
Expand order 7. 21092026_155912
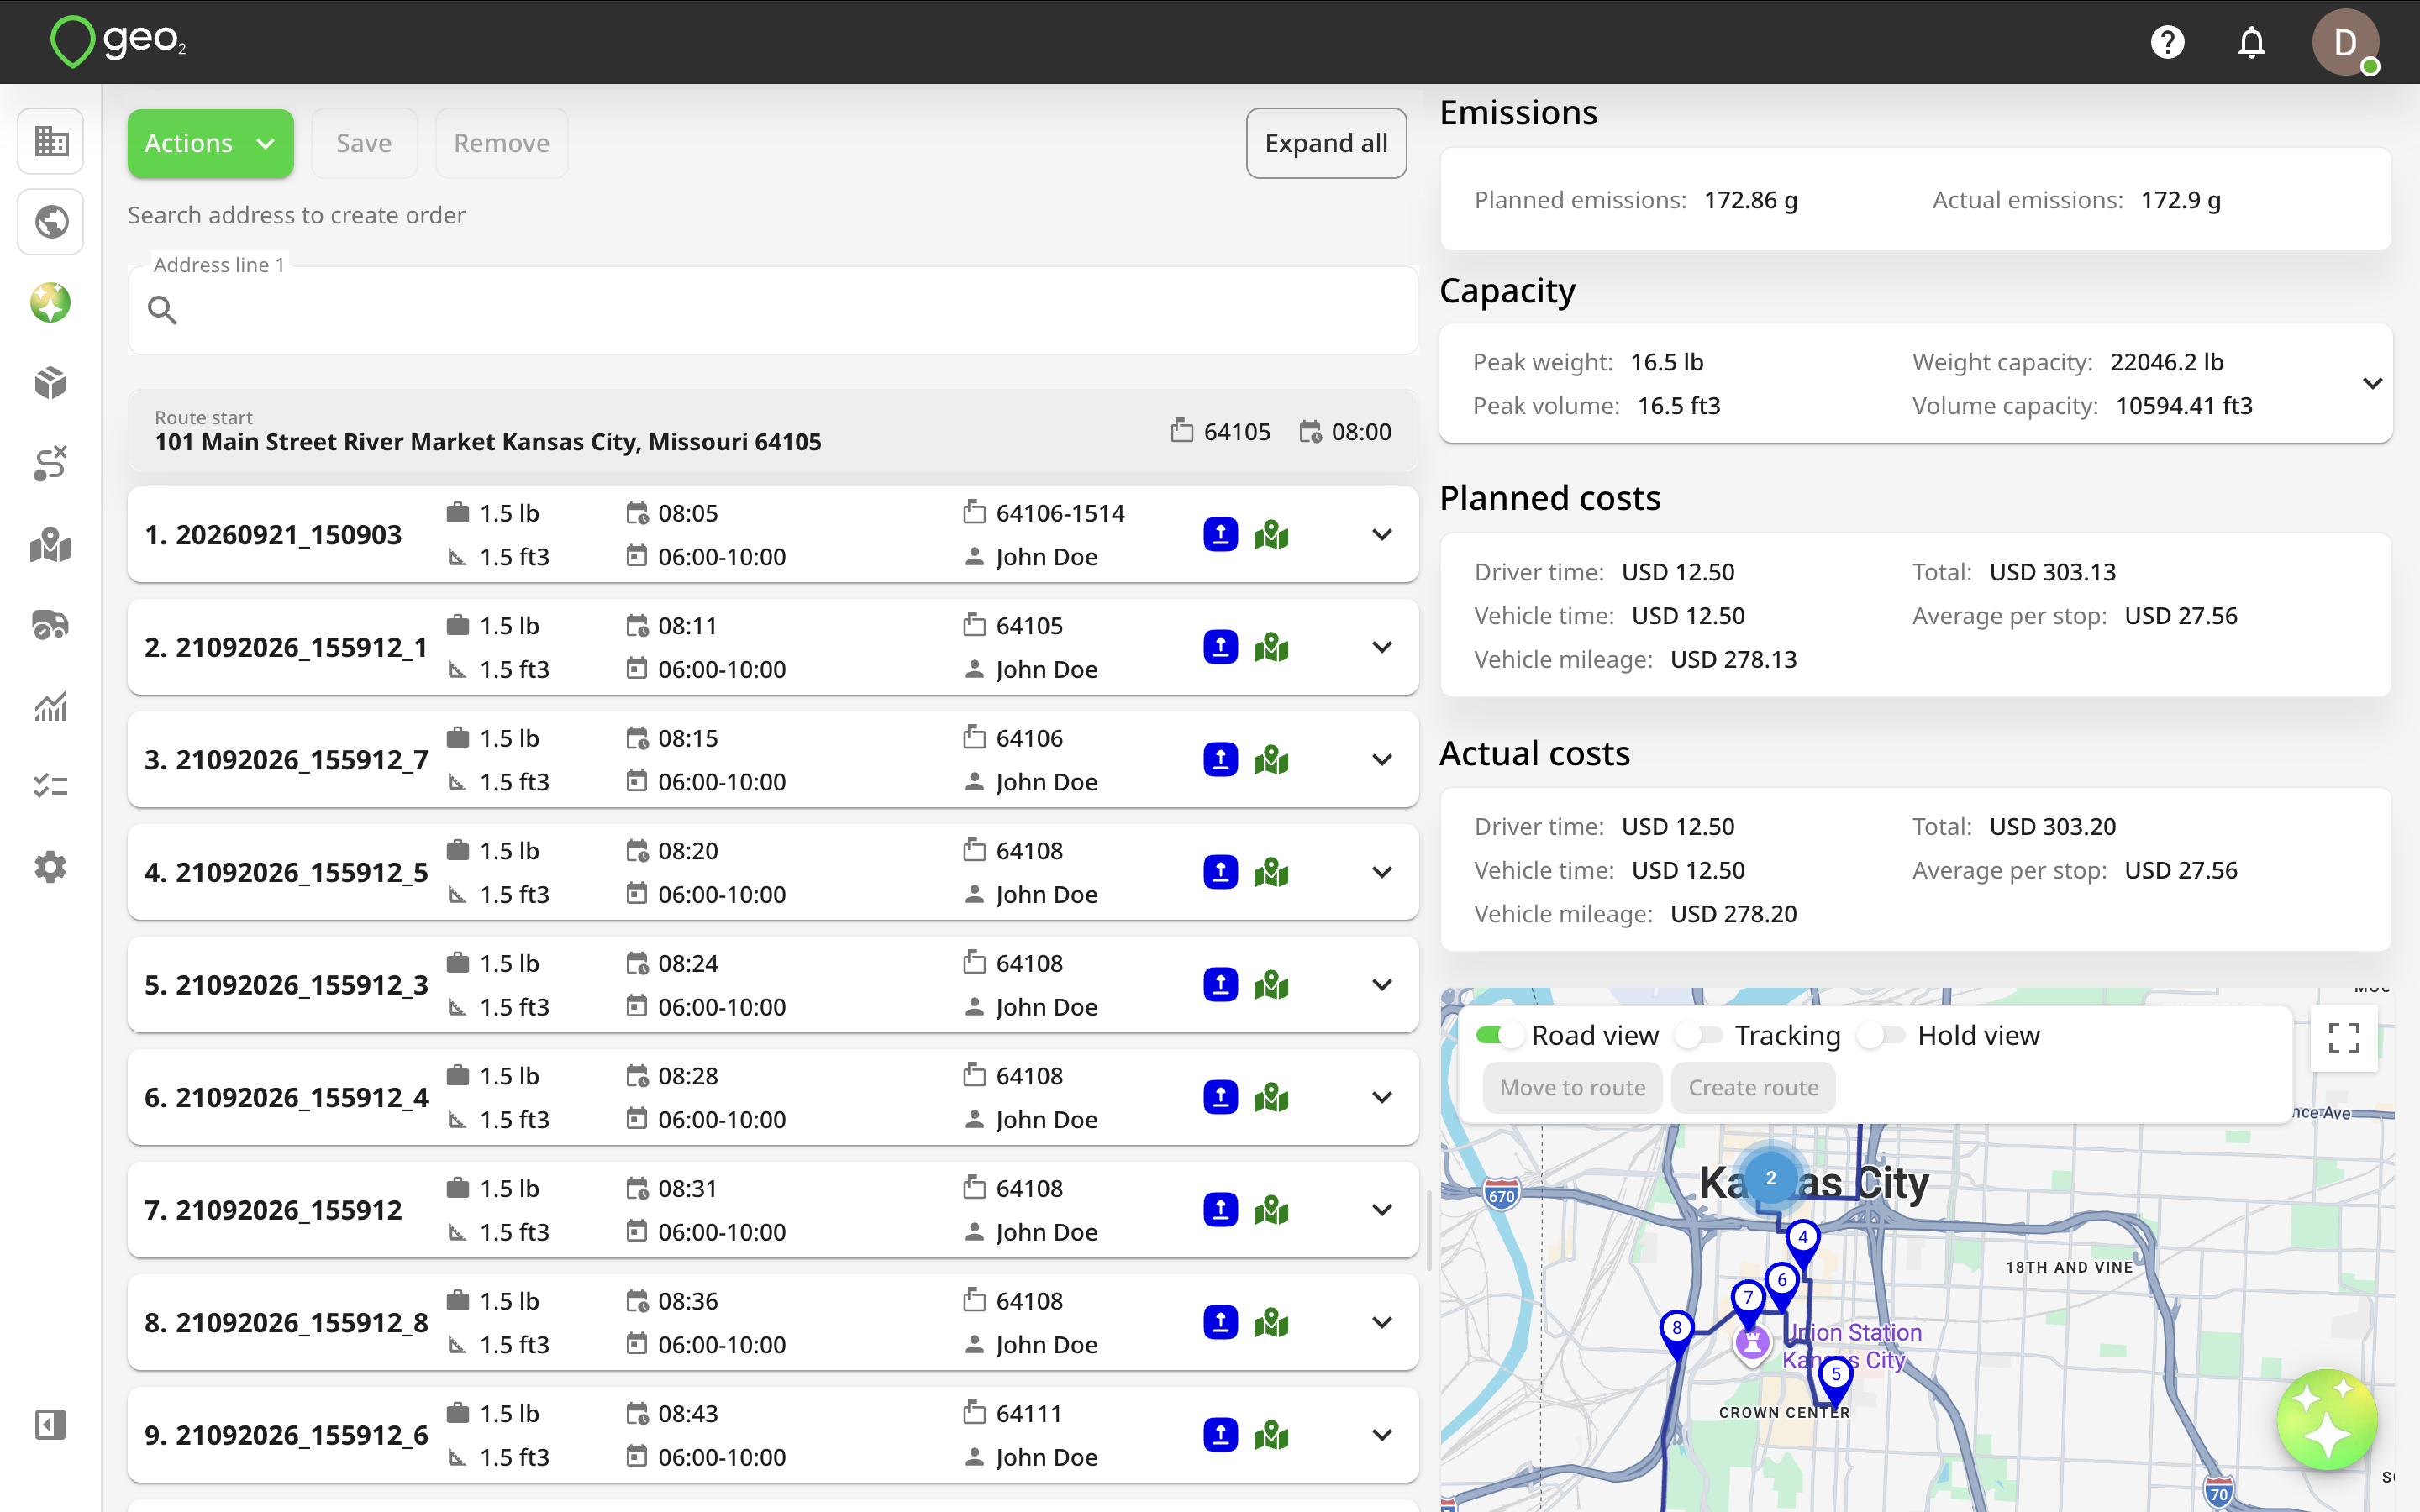click(x=1382, y=1210)
